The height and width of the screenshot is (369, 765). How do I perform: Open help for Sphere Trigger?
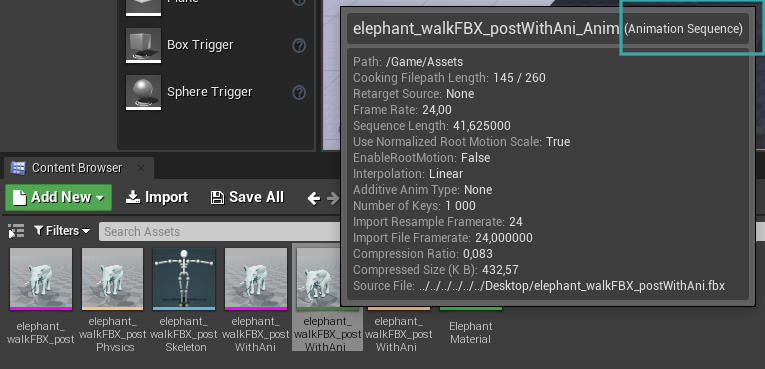coord(299,92)
